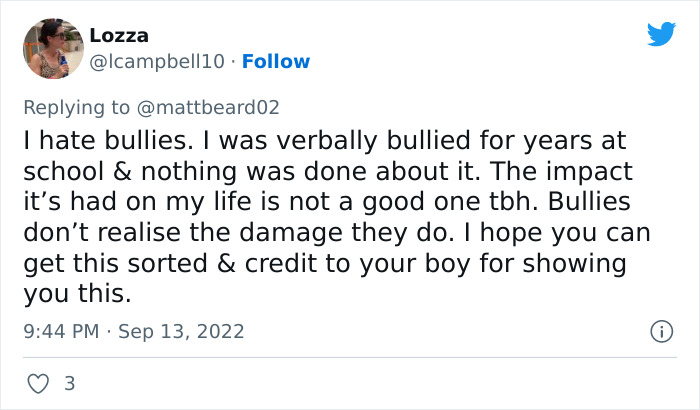Screen dimensions: 700x410
Task: Click the final words 'you this.'
Action: point(75,297)
